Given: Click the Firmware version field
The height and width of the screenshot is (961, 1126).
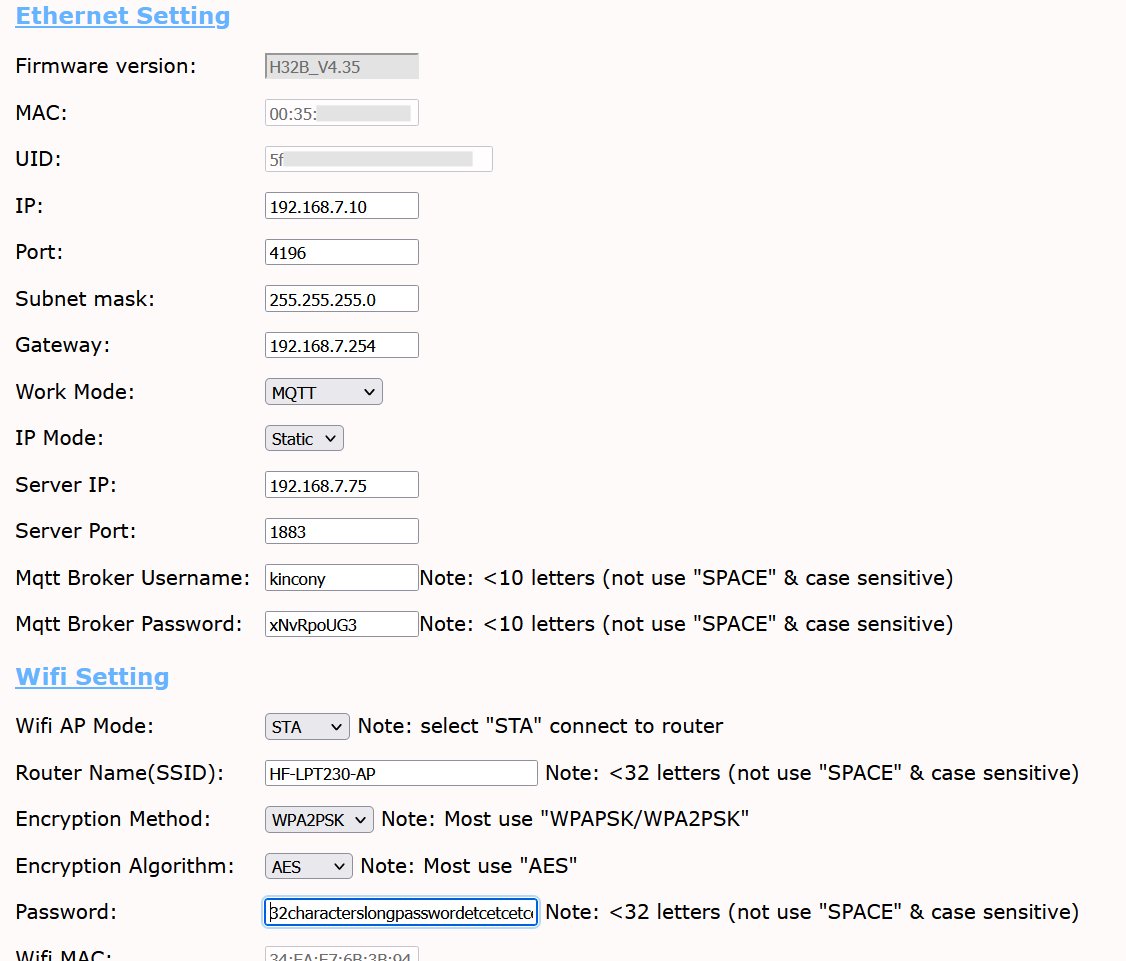Looking at the screenshot, I should pyautogui.click(x=341, y=67).
